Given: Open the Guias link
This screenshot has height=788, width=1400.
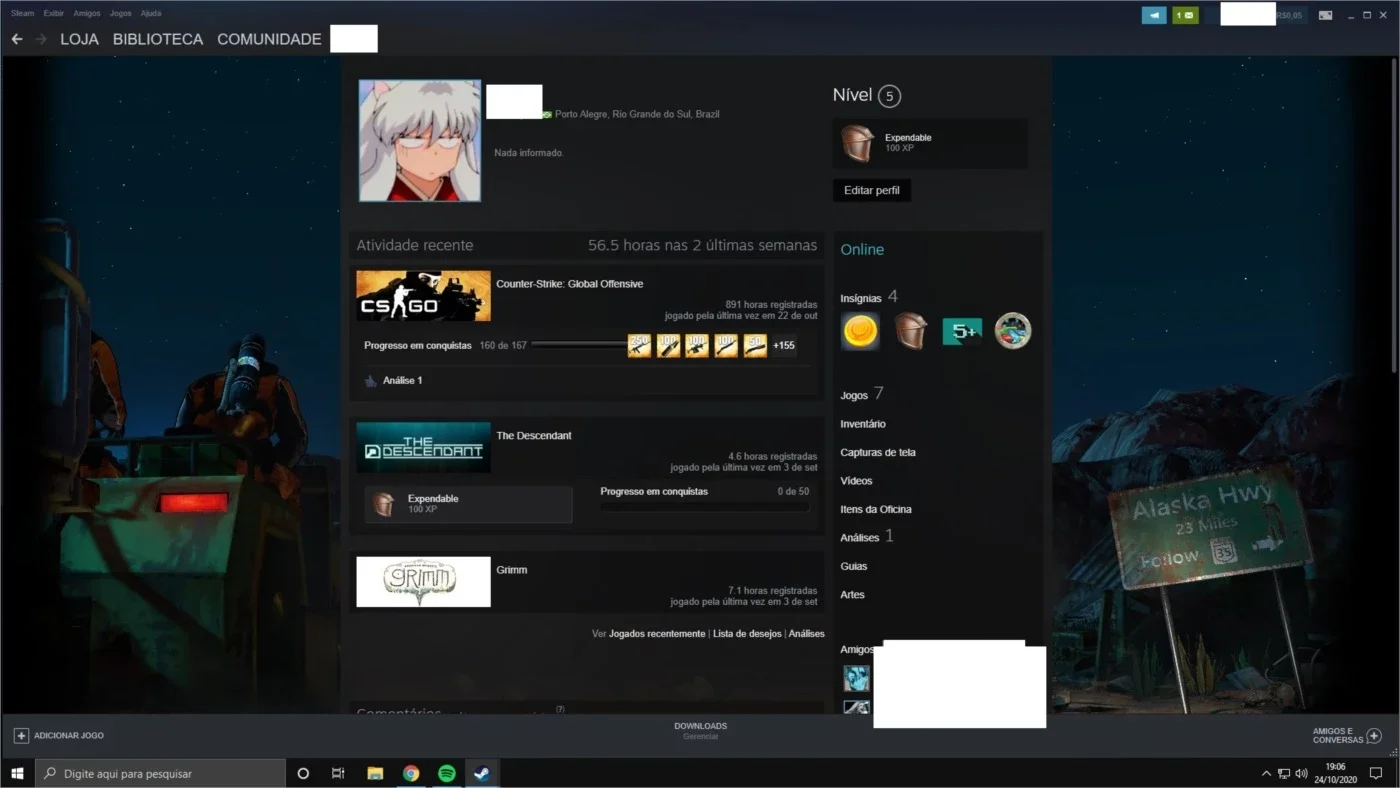Looking at the screenshot, I should pyautogui.click(x=854, y=567).
